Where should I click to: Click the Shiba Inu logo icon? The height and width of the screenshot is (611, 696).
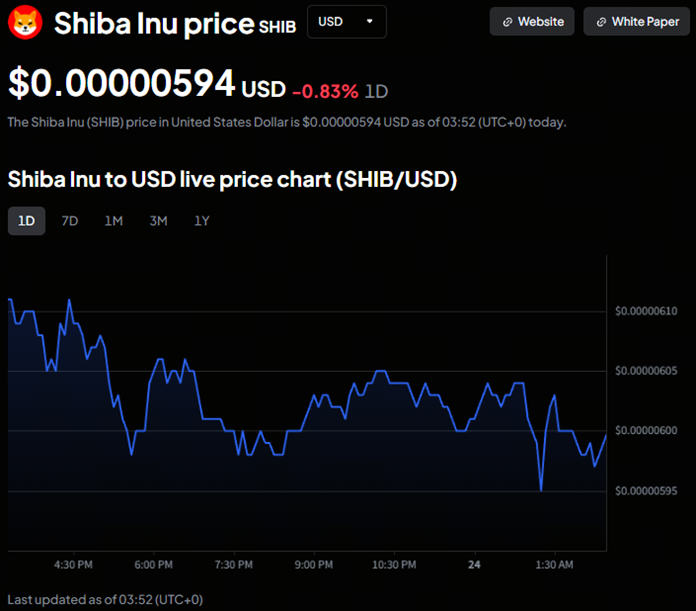pos(24,22)
